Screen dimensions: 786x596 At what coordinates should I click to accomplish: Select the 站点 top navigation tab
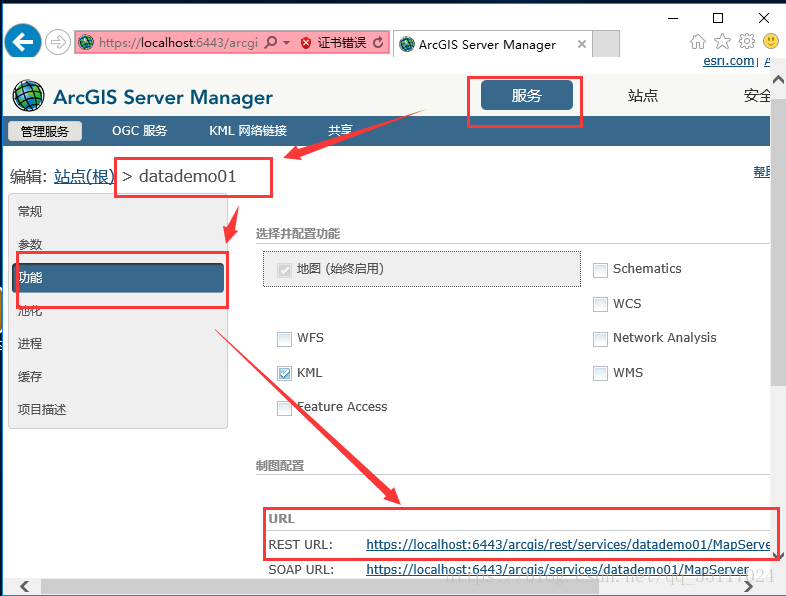click(643, 95)
